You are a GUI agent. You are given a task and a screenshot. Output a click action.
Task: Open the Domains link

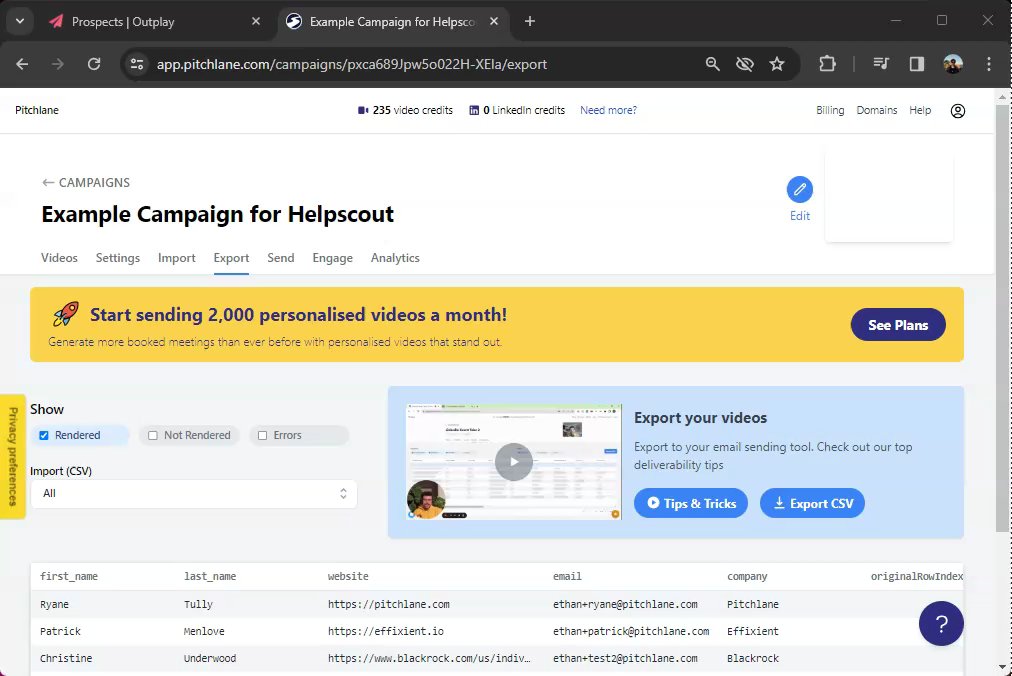tap(876, 110)
